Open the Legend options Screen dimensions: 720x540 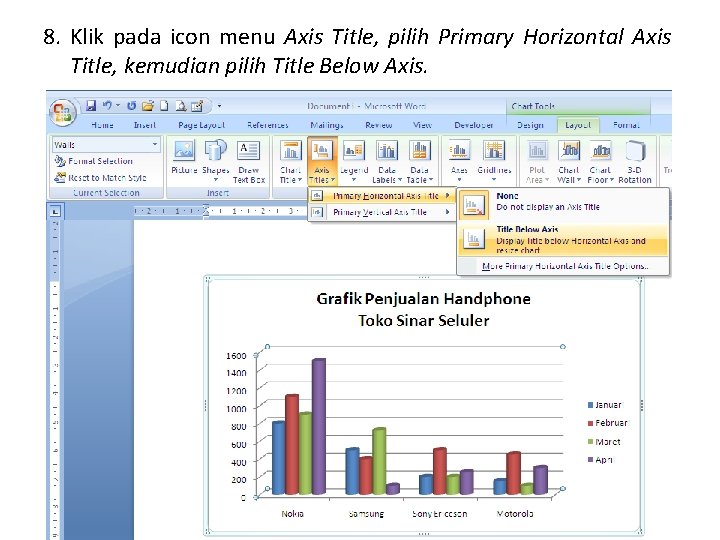[x=354, y=161]
